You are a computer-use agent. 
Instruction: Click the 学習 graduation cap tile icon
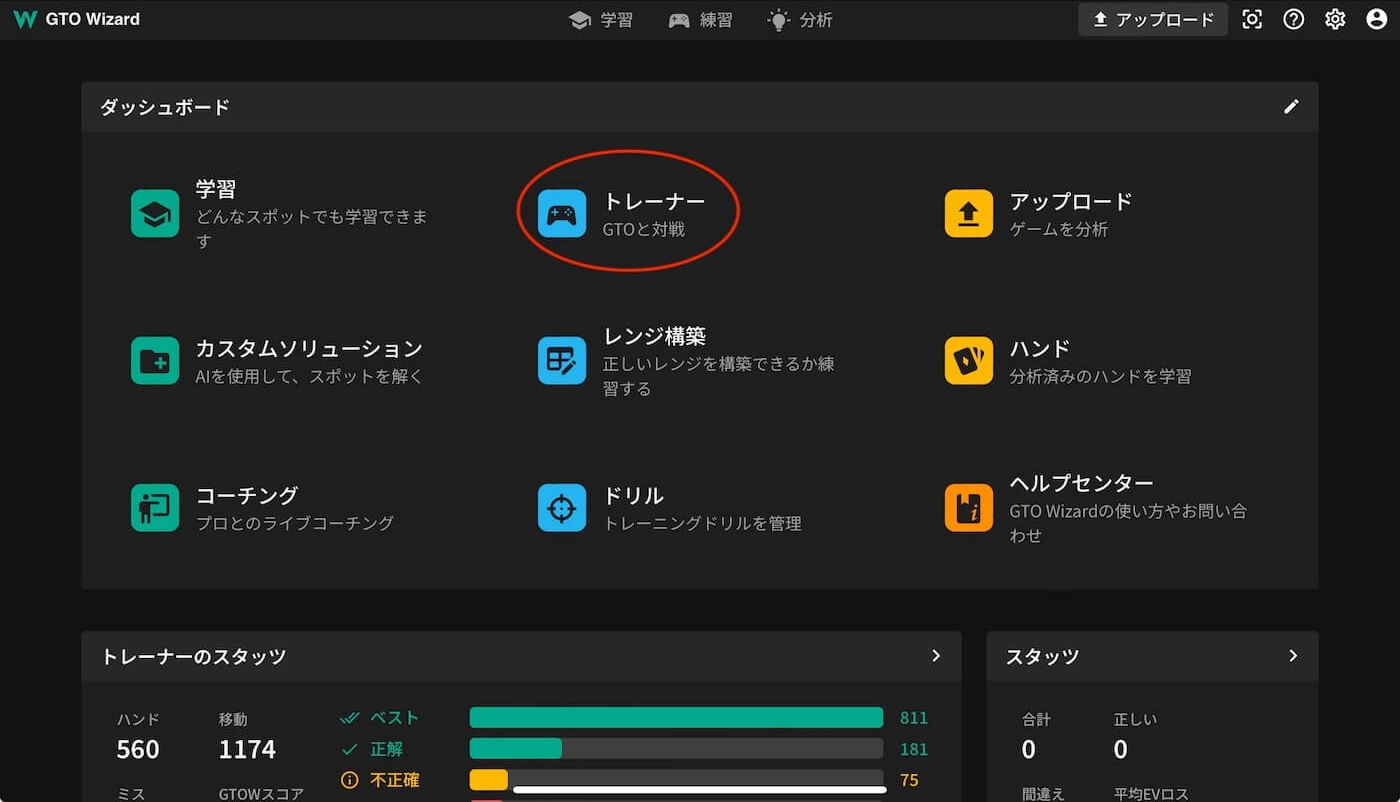(x=155, y=214)
